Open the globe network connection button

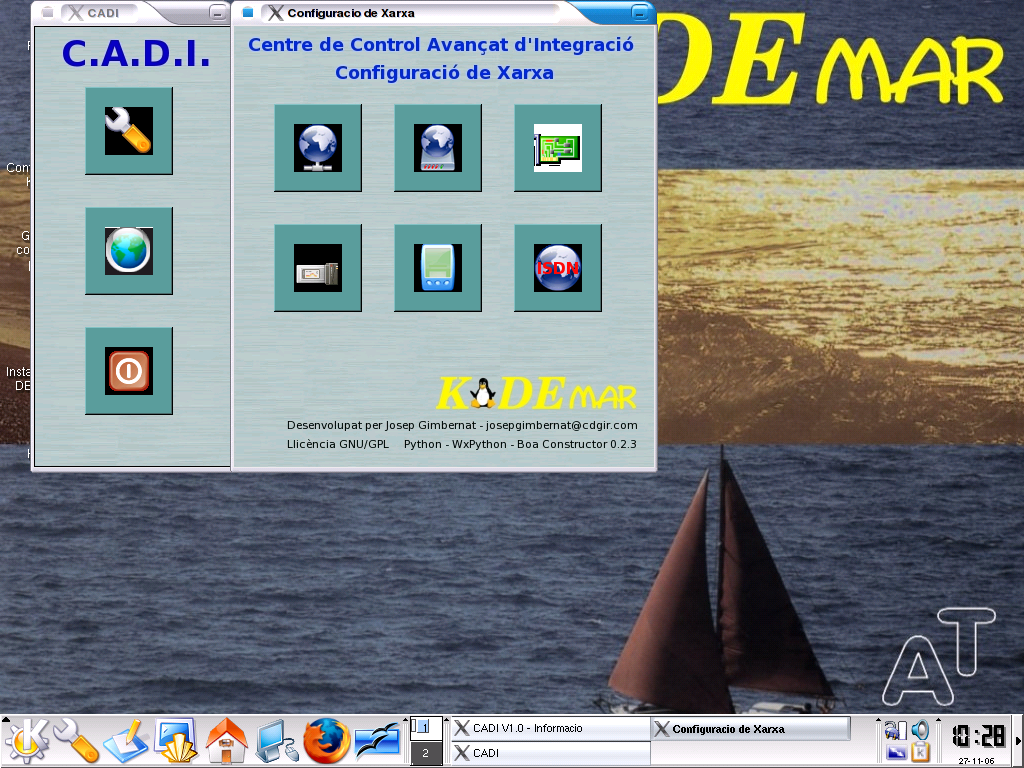pyautogui.click(x=318, y=148)
